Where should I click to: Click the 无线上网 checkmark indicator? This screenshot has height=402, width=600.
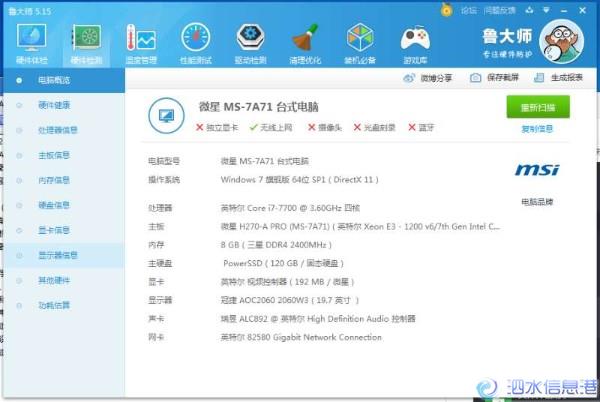(x=271, y=127)
